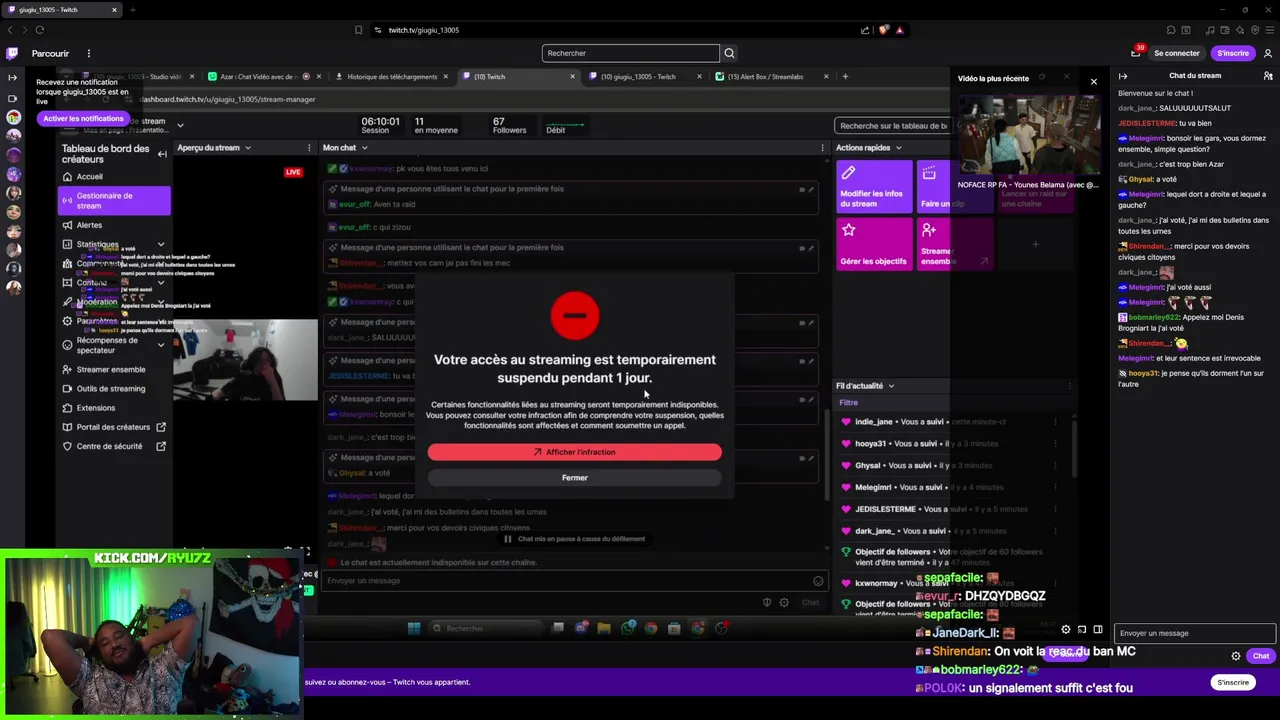Open Extensions sidebar item
Viewport: 1280px width, 720px height.
click(x=95, y=408)
